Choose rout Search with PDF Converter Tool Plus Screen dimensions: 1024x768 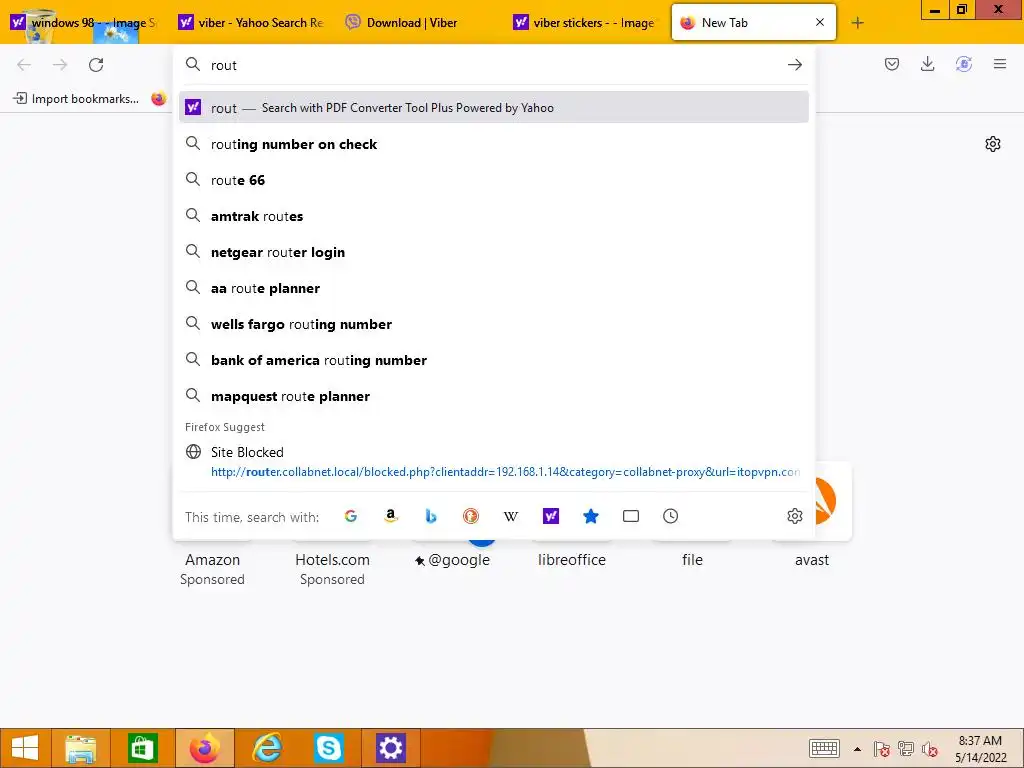[494, 108]
